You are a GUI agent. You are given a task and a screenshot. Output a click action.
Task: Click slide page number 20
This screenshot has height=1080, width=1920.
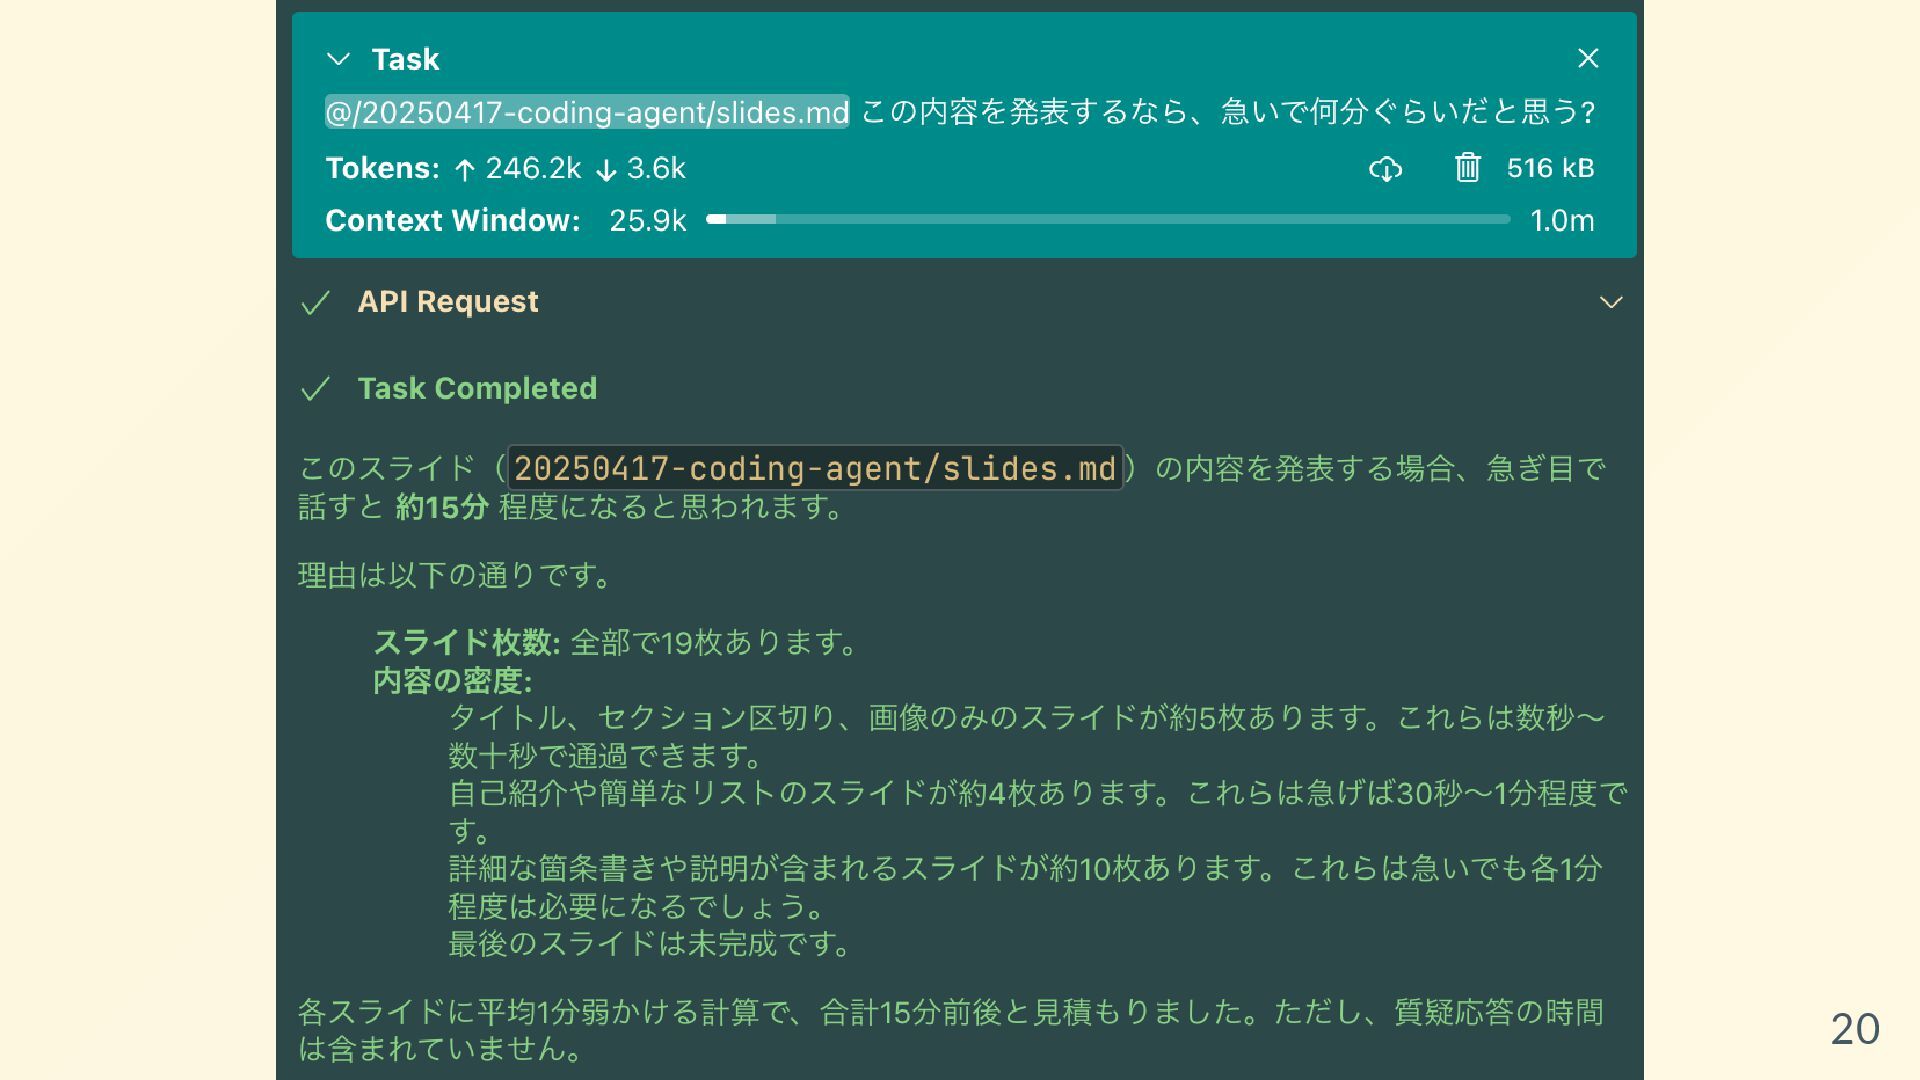[x=1854, y=1029]
